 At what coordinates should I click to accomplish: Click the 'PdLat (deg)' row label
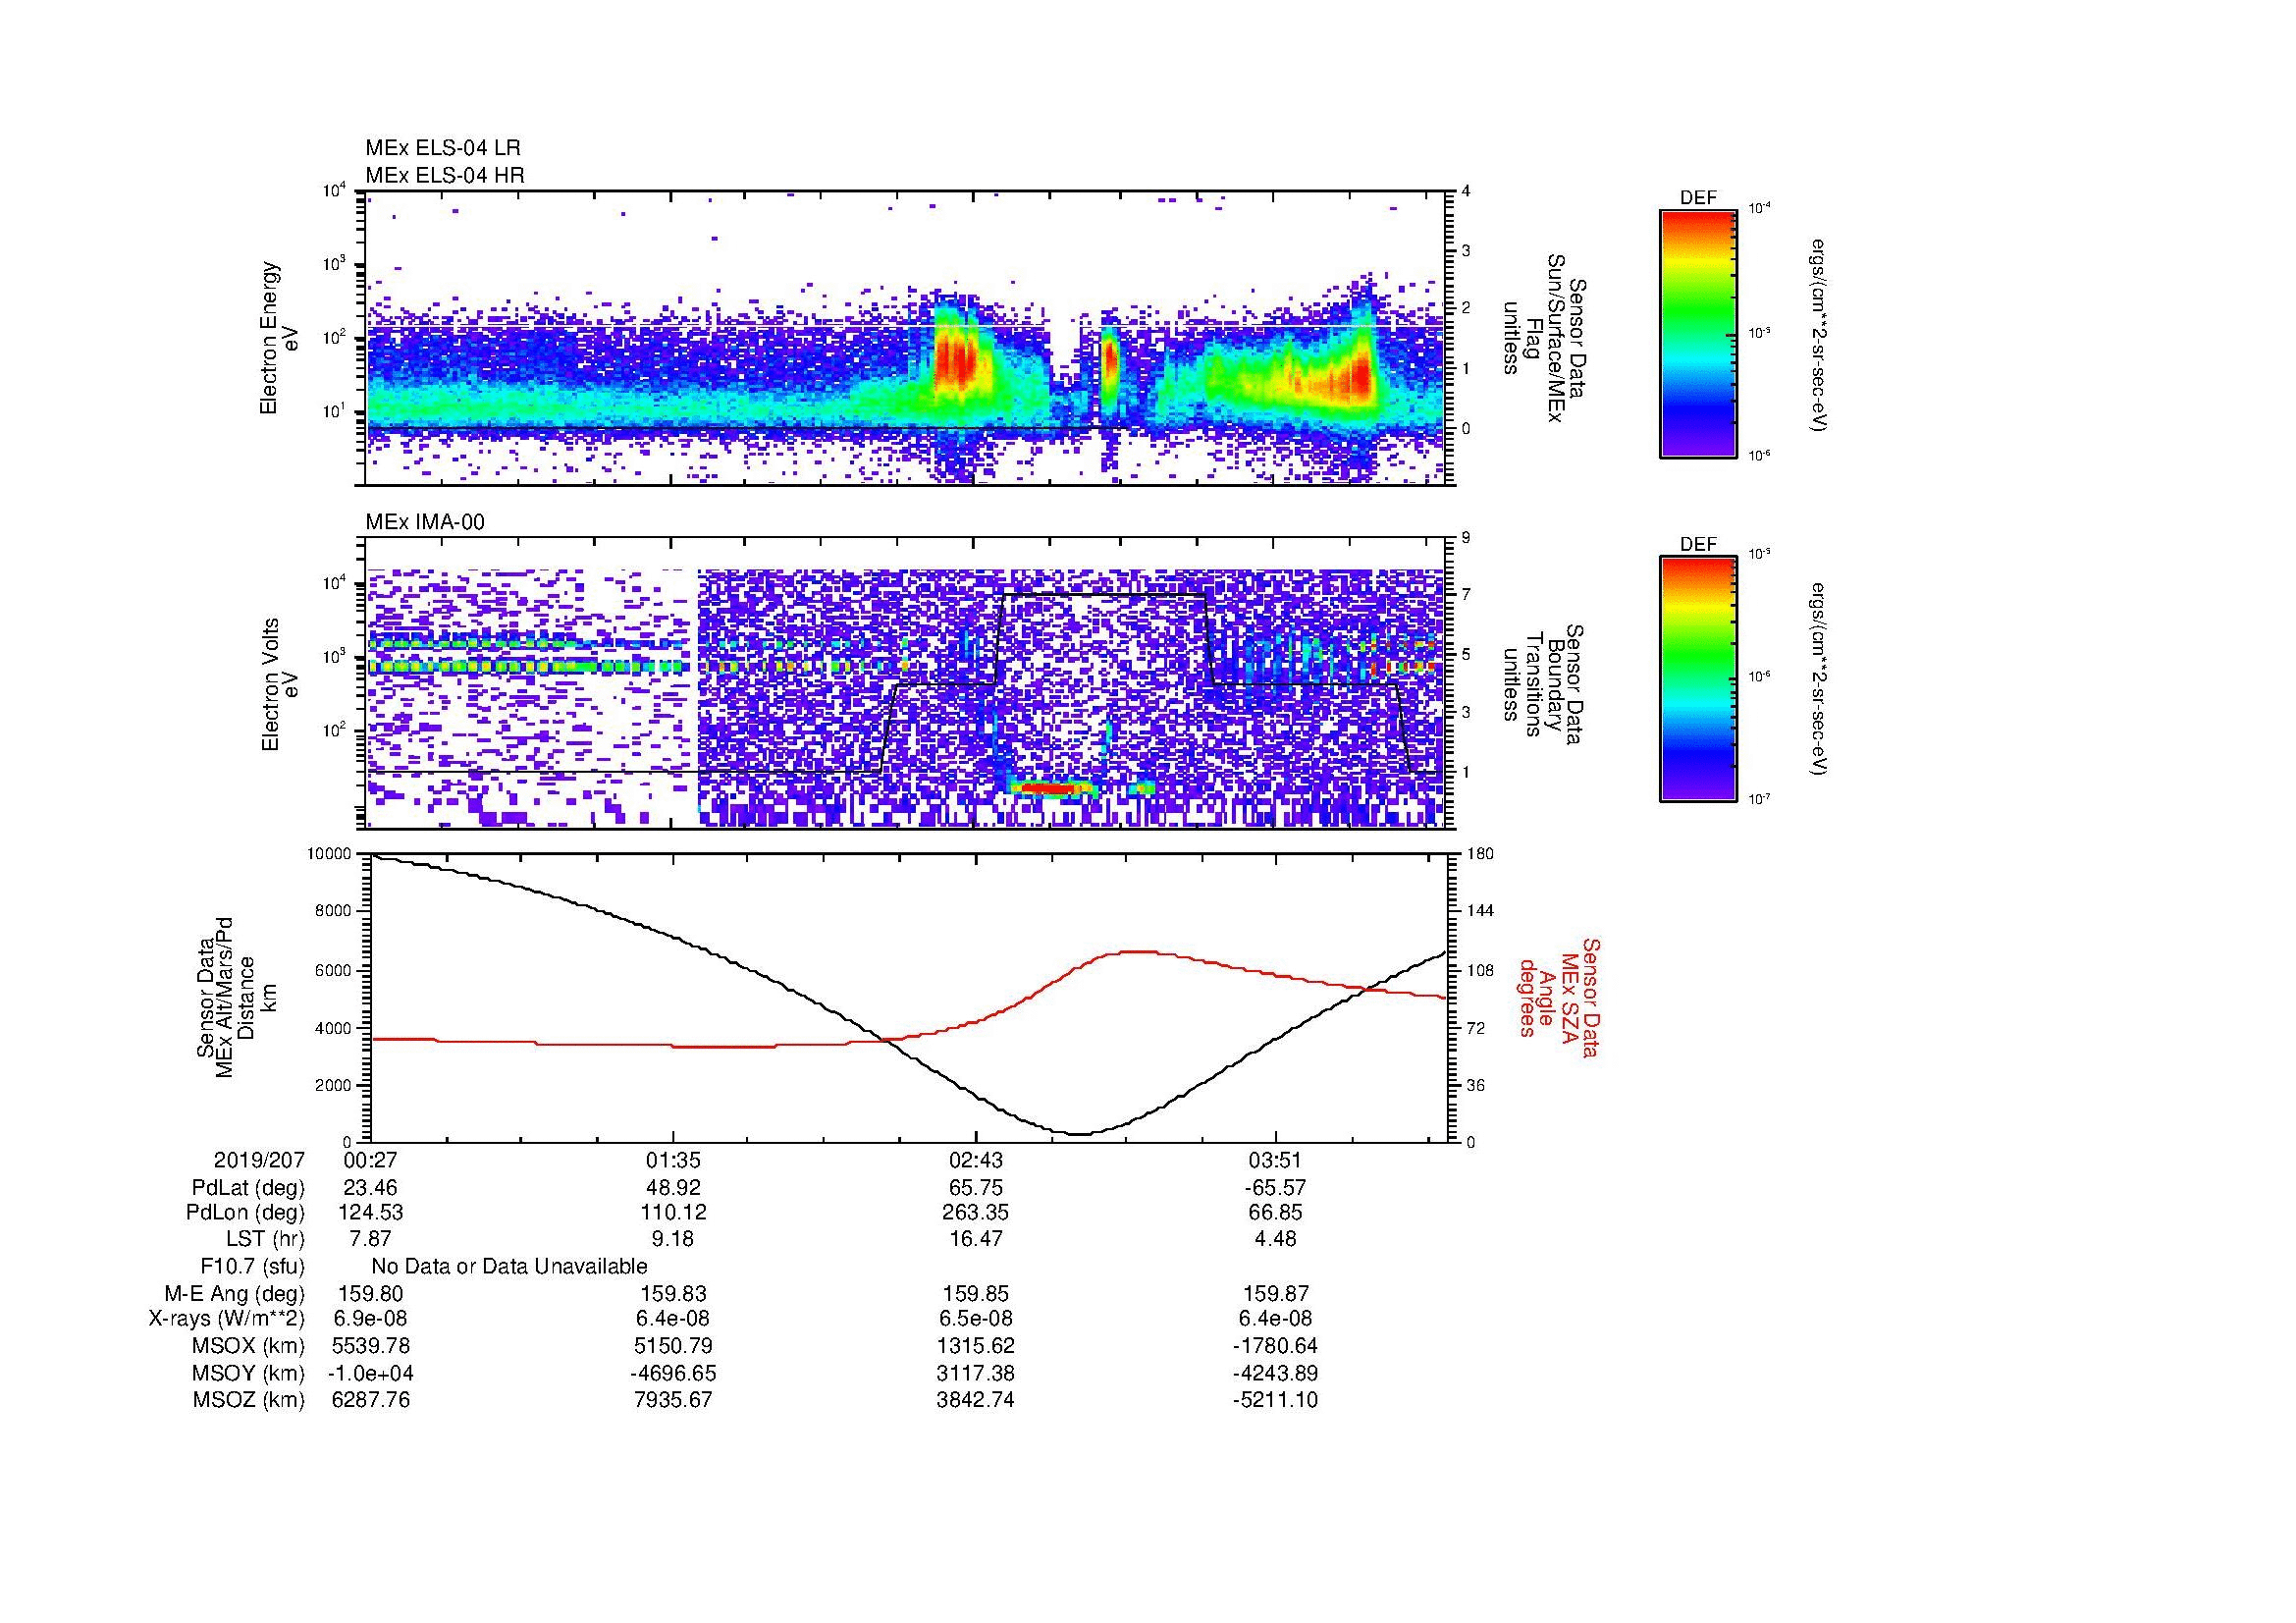(x=248, y=1188)
